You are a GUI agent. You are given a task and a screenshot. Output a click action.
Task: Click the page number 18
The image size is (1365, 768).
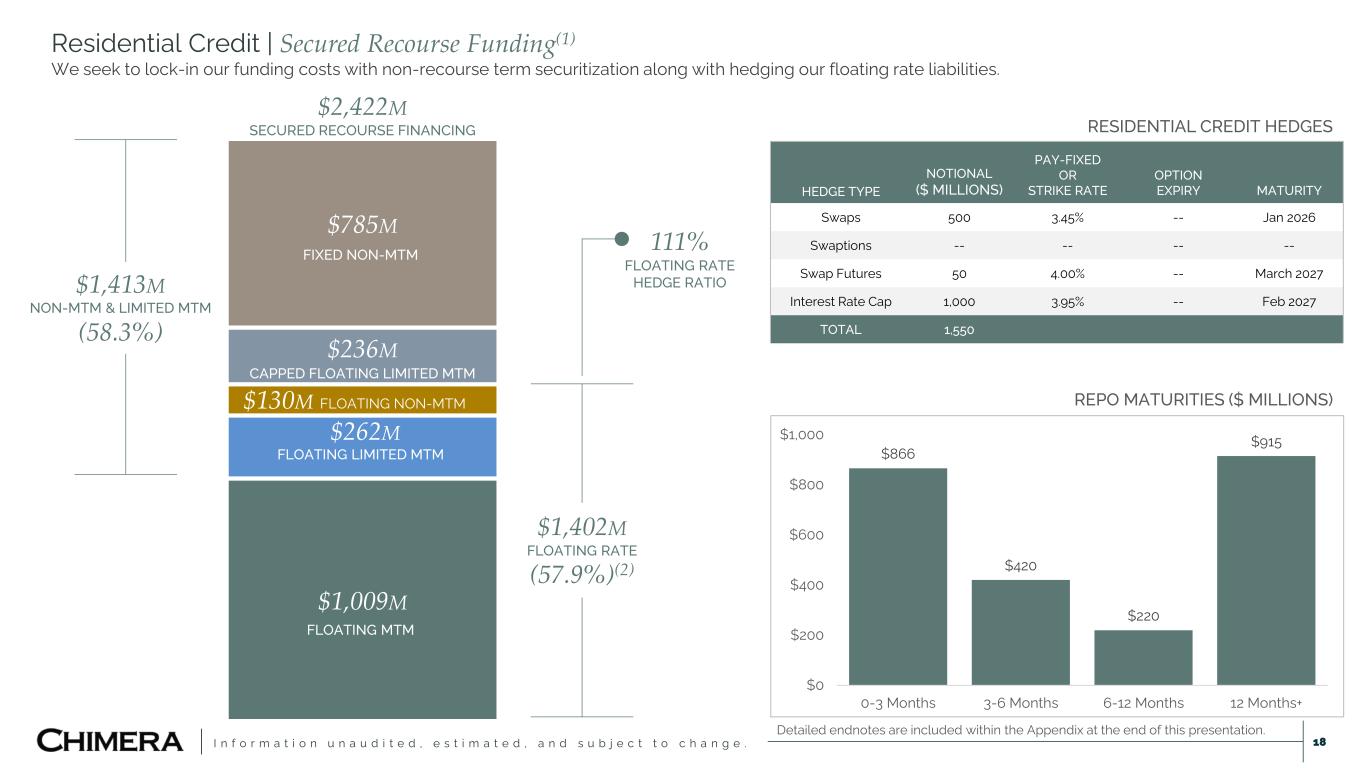click(1319, 742)
